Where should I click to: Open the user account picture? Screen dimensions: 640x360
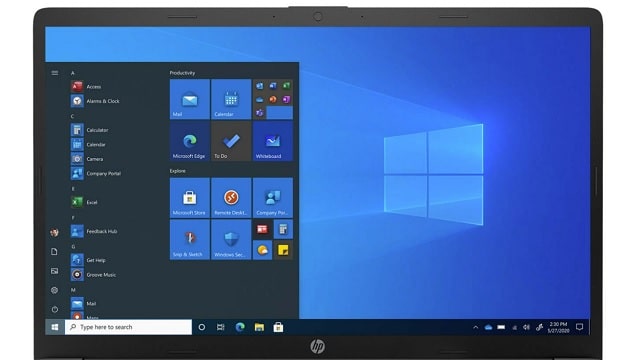(x=54, y=233)
